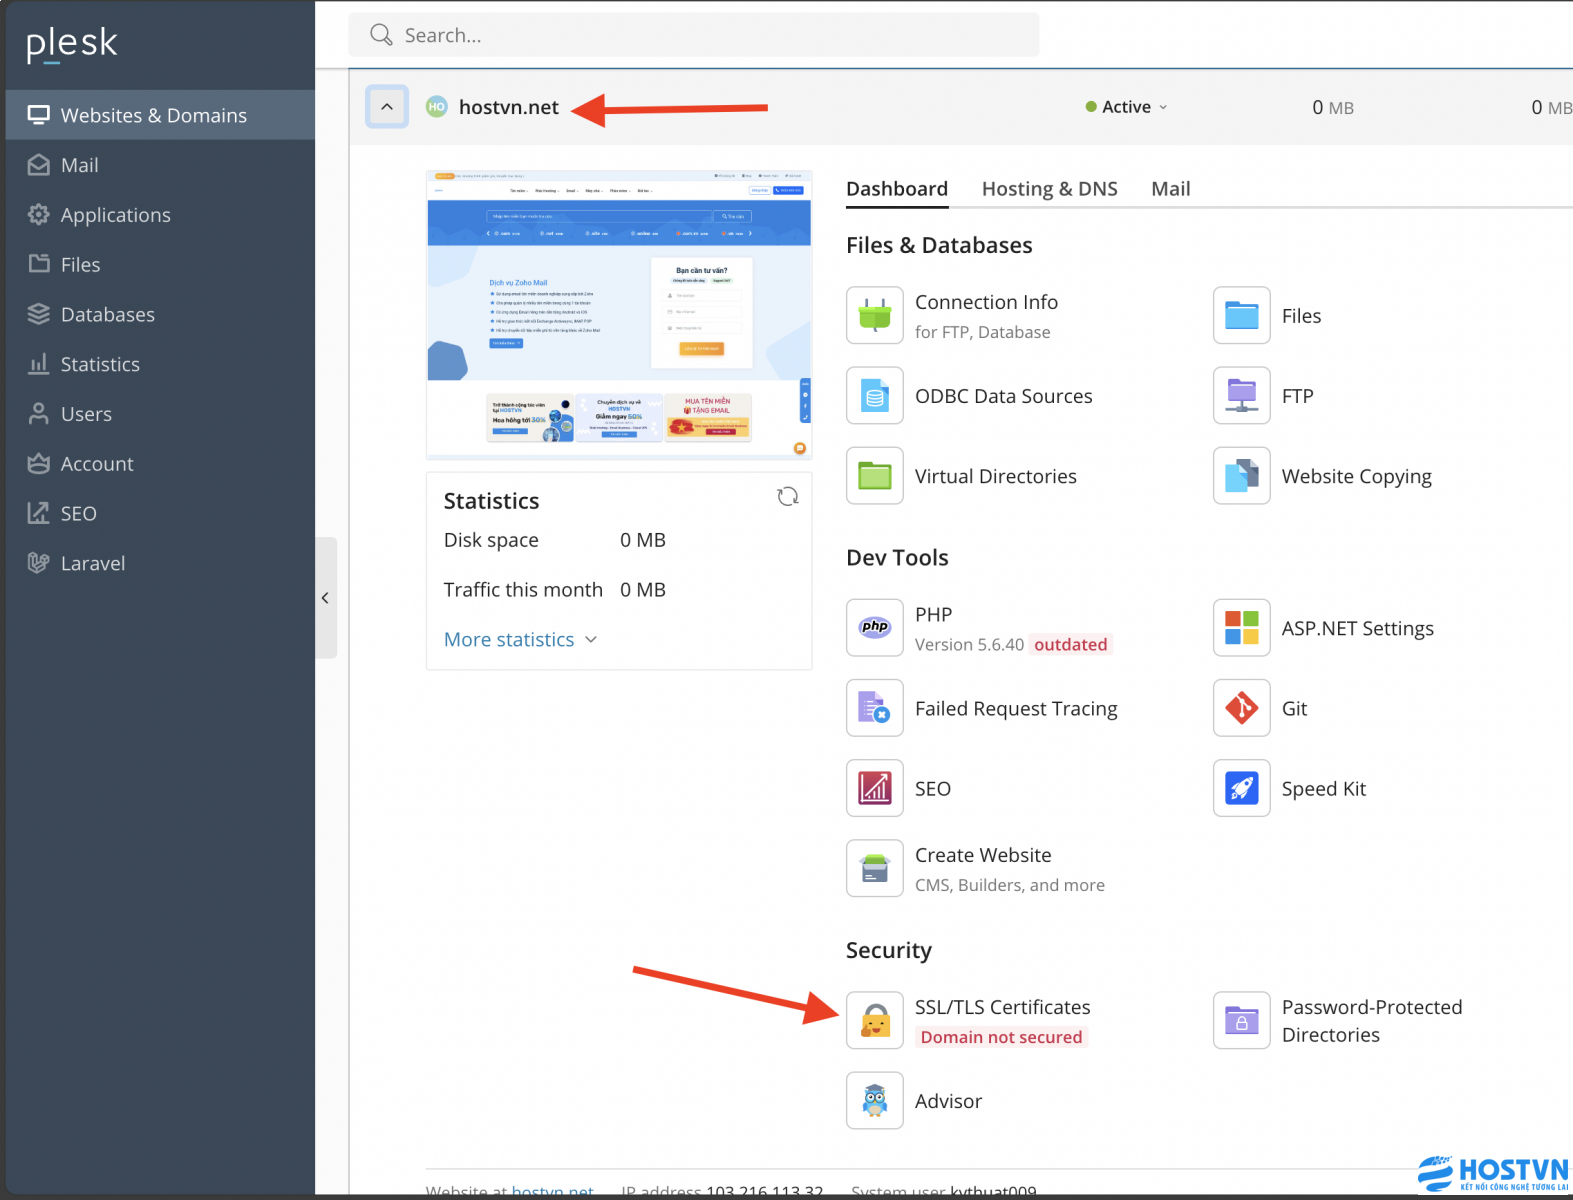Click the SSL/TLS Certificates link
The height and width of the screenshot is (1200, 1573).
1003,1007
